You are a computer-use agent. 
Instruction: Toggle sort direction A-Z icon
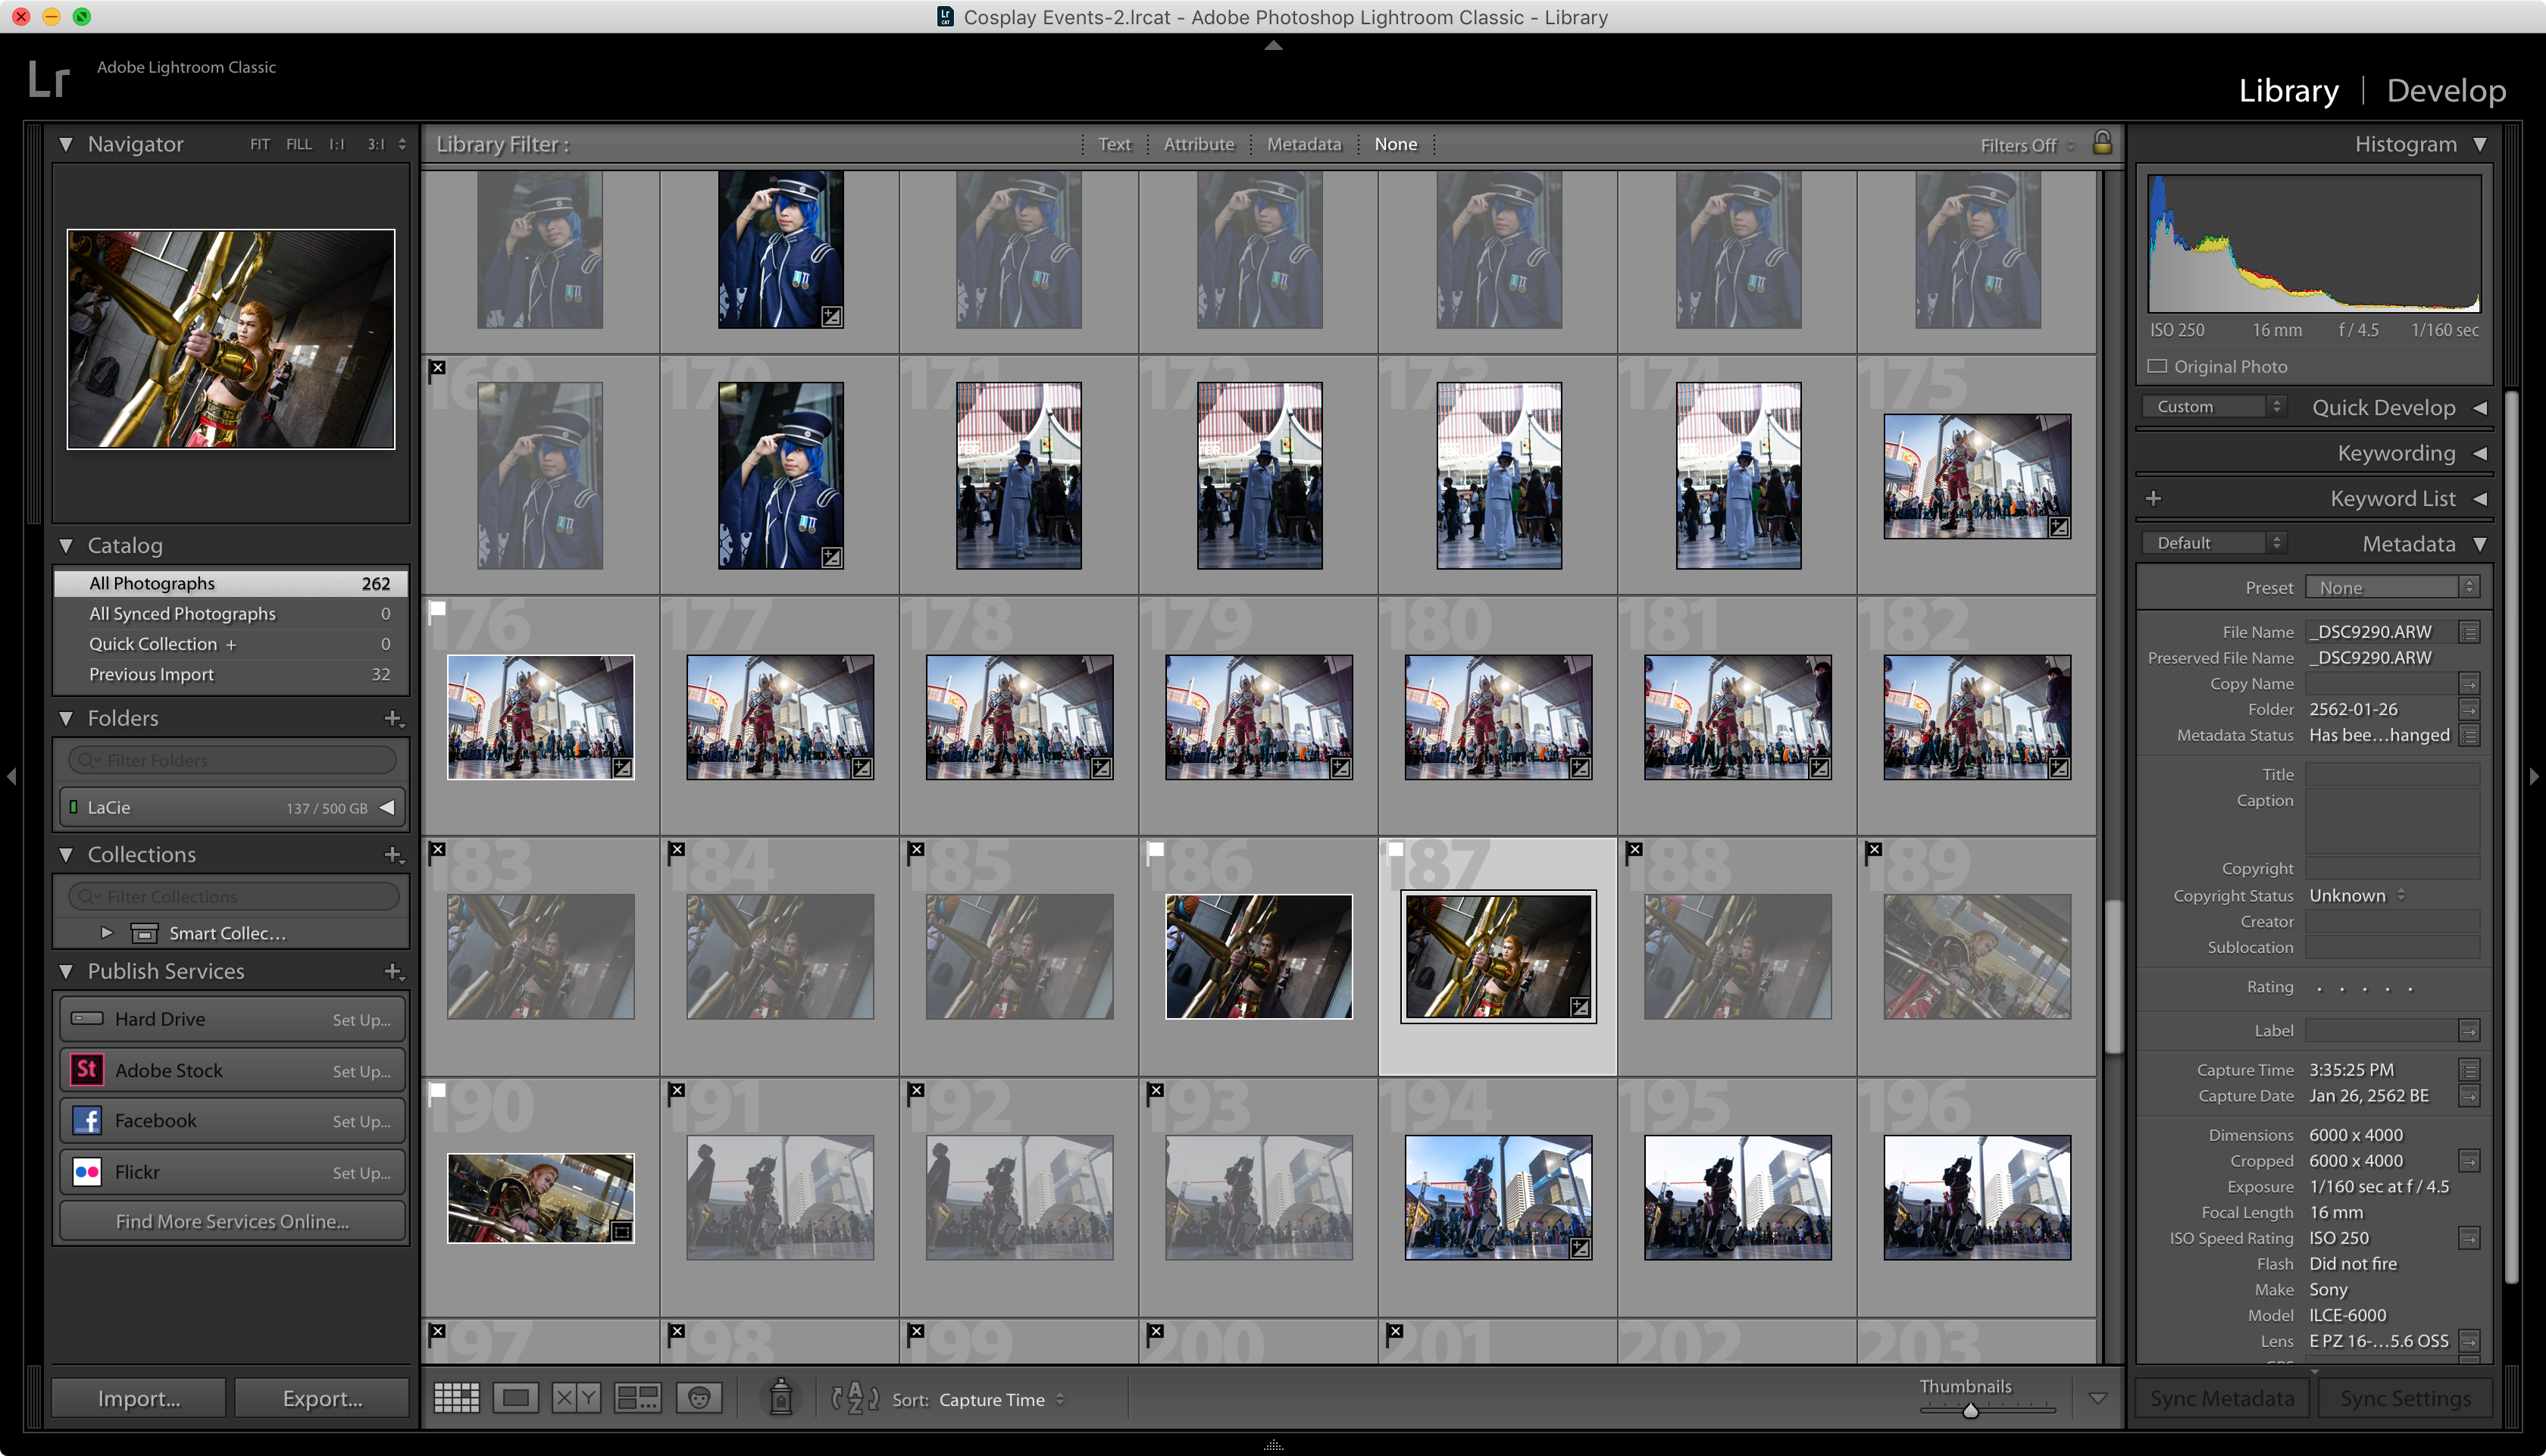pyautogui.click(x=855, y=1398)
